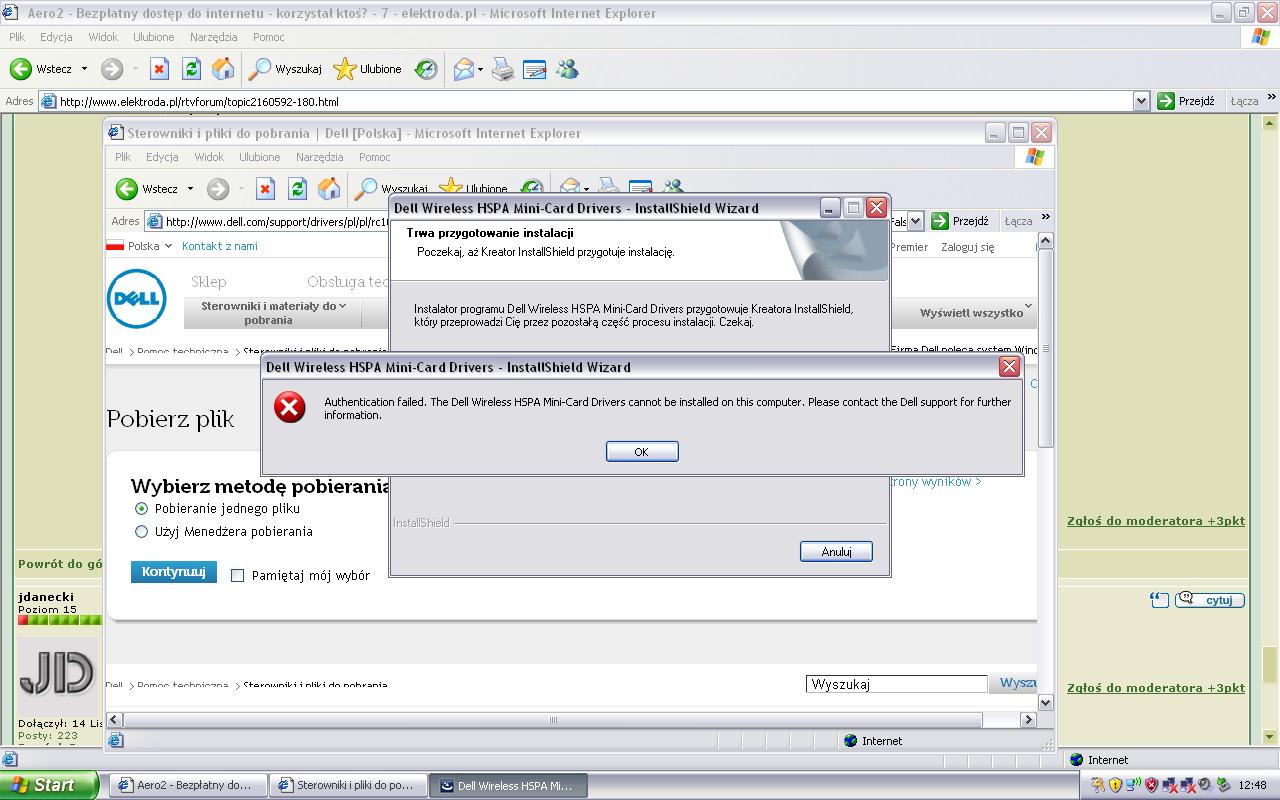Switch to Sterowniki i pliki taskbar item
1280x800 pixels.
point(349,786)
